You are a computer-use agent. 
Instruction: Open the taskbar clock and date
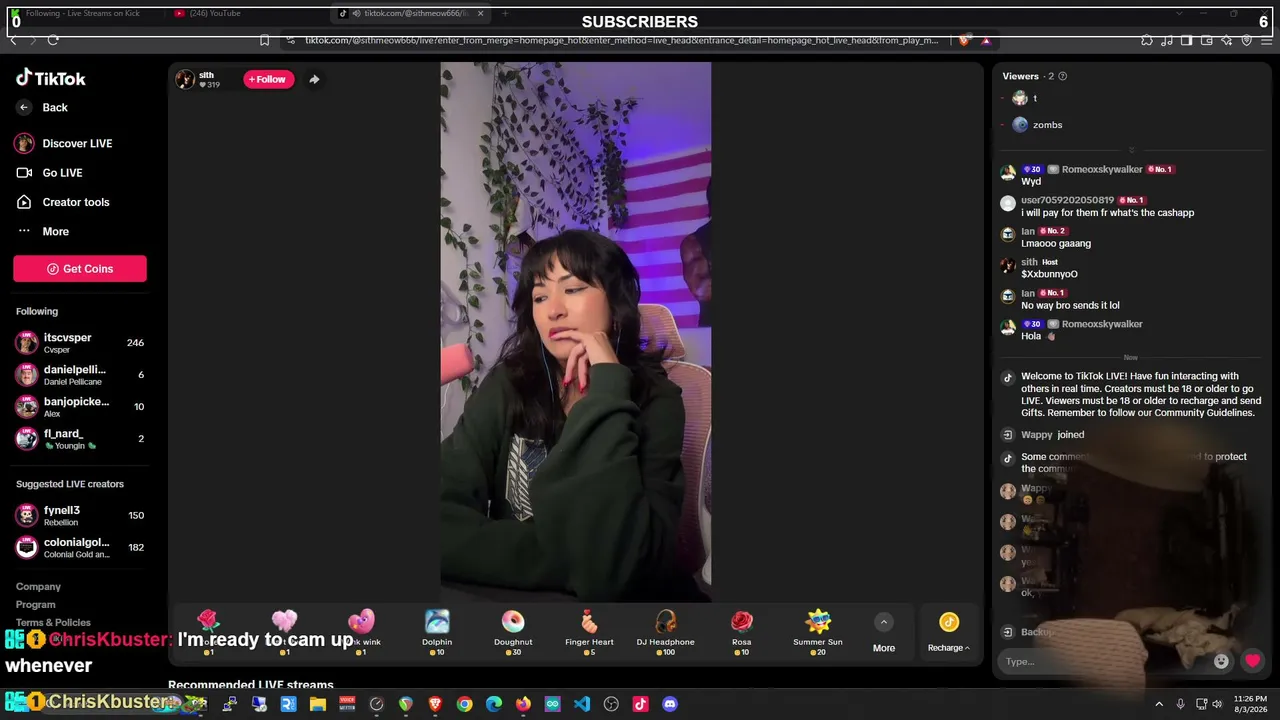click(1250, 704)
